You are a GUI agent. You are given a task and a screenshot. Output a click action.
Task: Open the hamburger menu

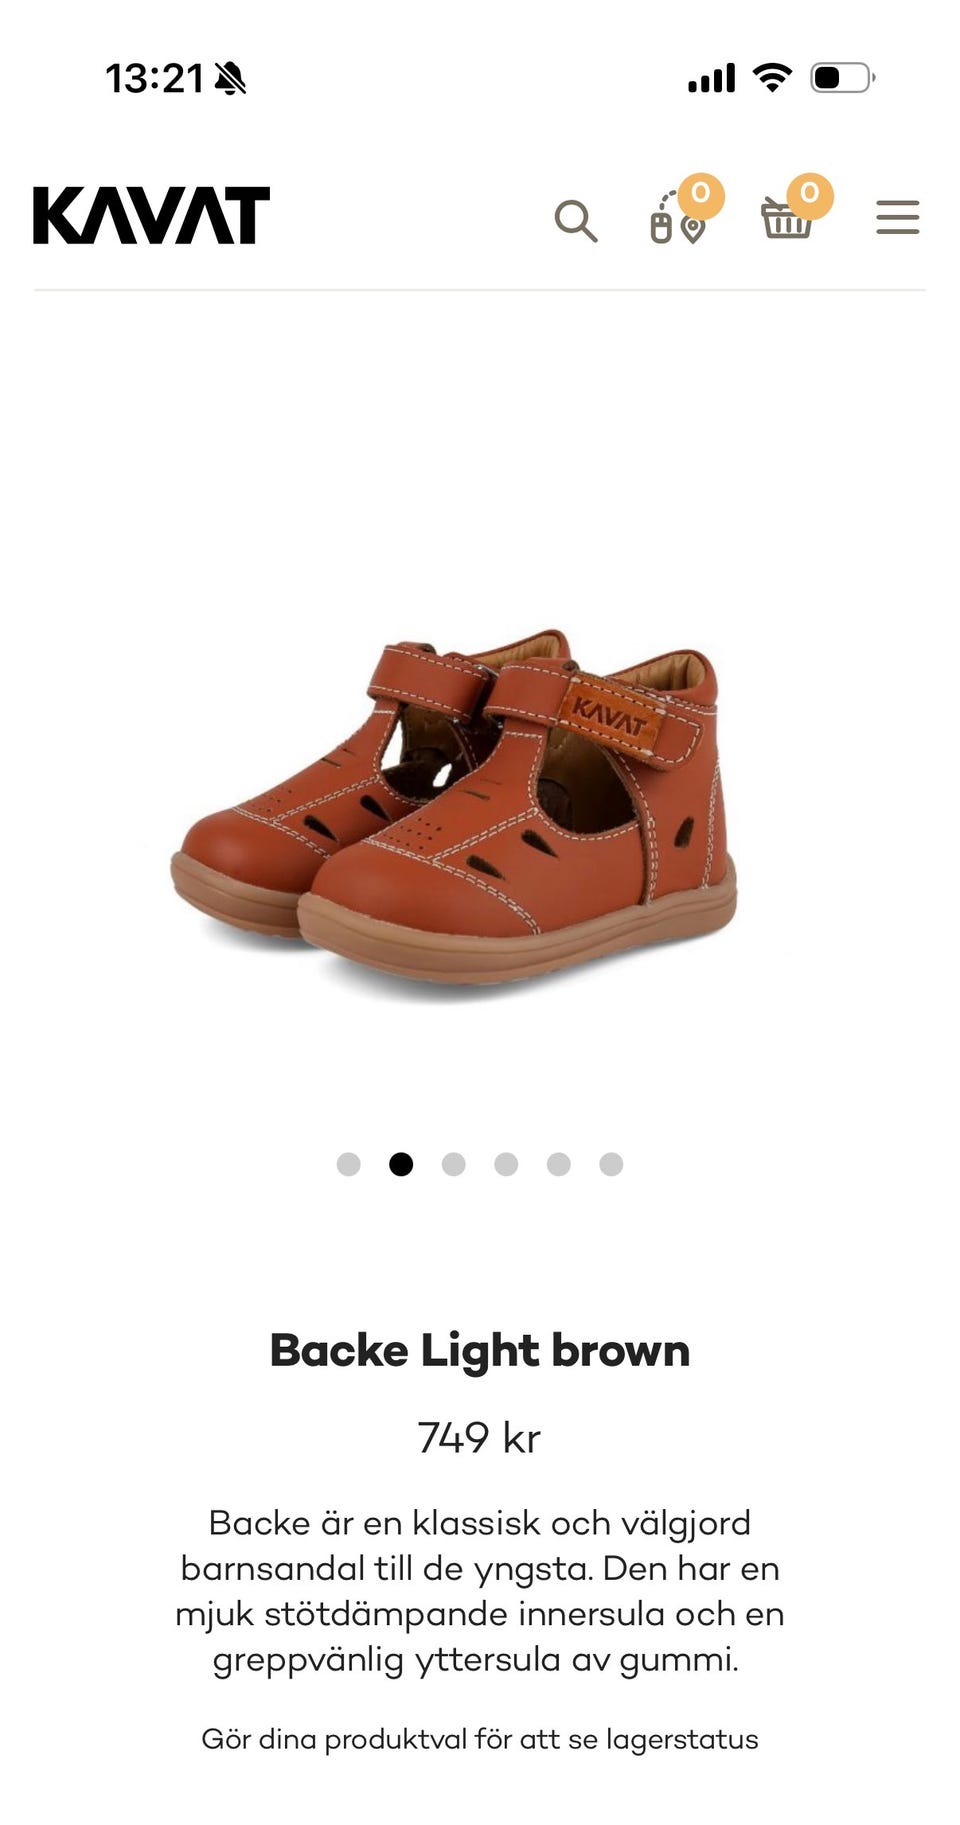click(897, 217)
